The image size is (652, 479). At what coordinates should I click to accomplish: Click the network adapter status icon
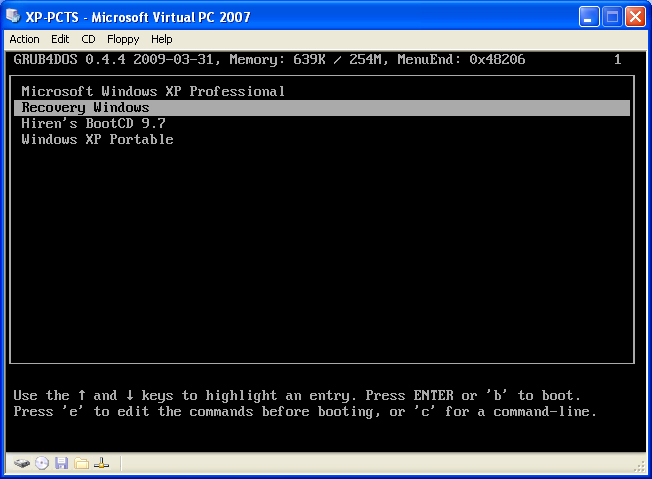[x=101, y=463]
